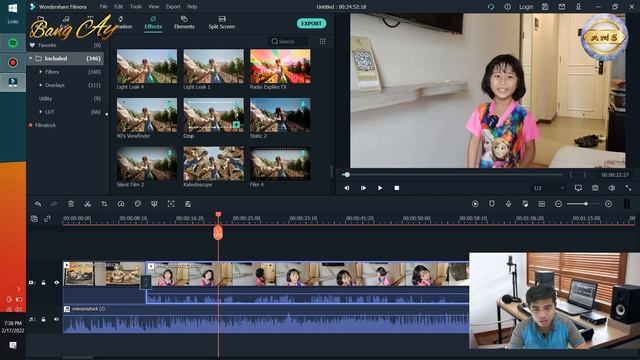Screen dimensions: 640x360
Task: Click the green EXPORT button
Action: pos(311,23)
